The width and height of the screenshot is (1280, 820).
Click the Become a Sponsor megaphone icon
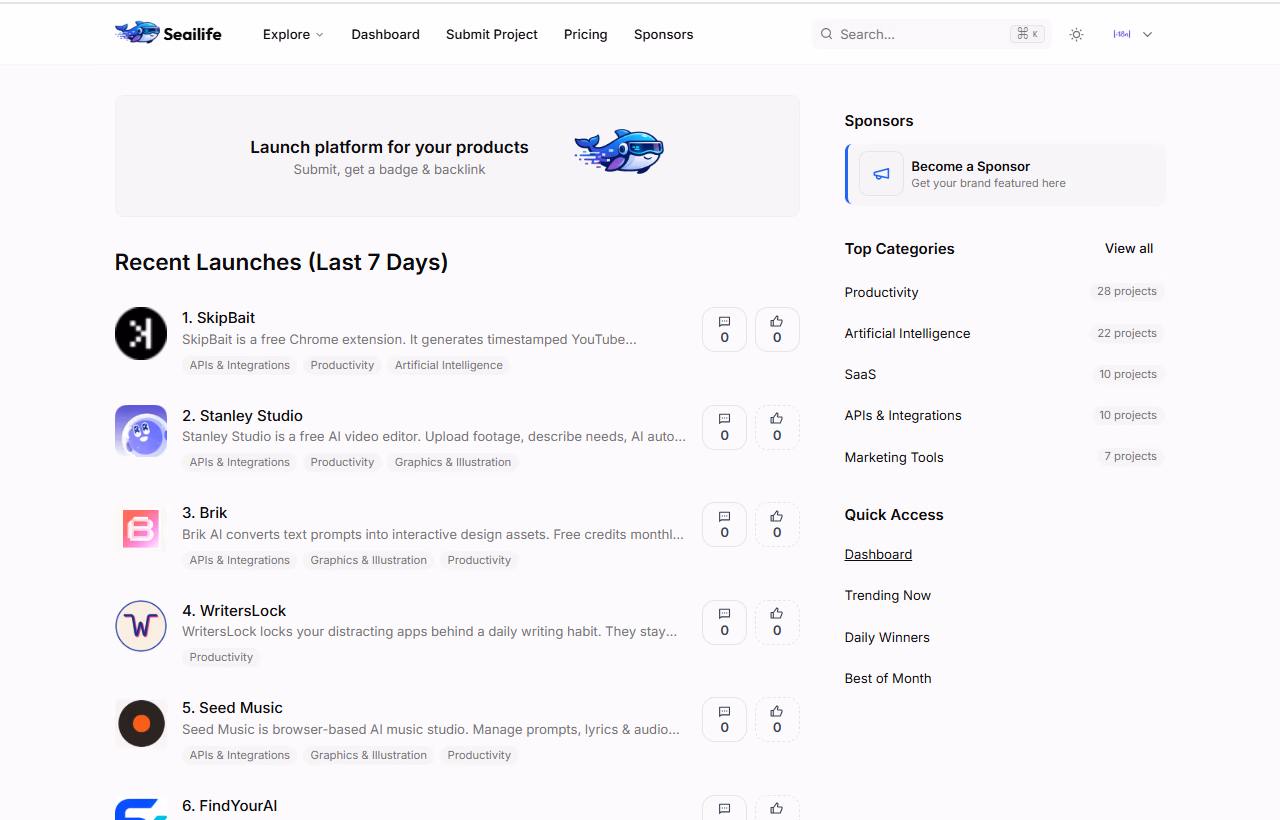coord(881,174)
